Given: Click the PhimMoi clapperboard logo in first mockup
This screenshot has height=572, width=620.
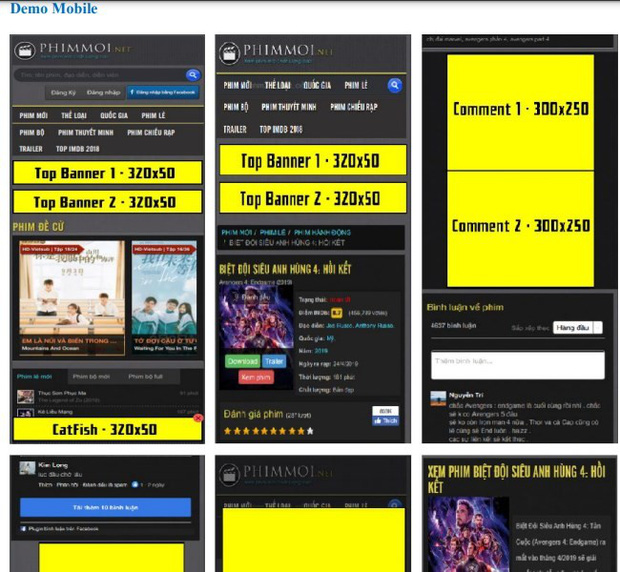Looking at the screenshot, I should click(25, 51).
